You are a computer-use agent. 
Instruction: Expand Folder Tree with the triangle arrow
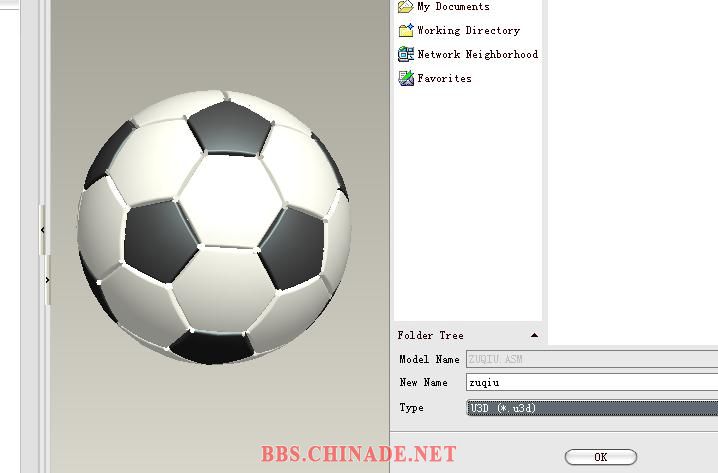(534, 335)
